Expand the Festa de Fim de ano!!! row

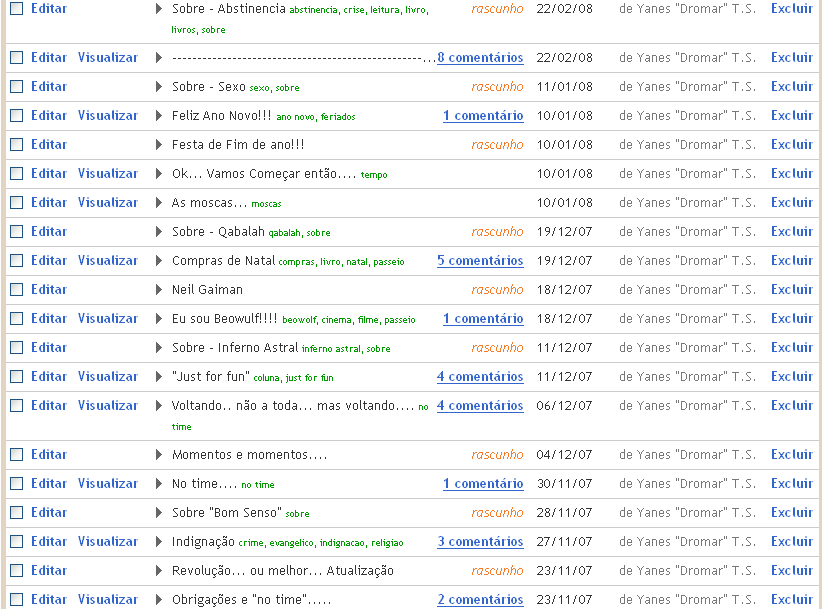pos(159,145)
